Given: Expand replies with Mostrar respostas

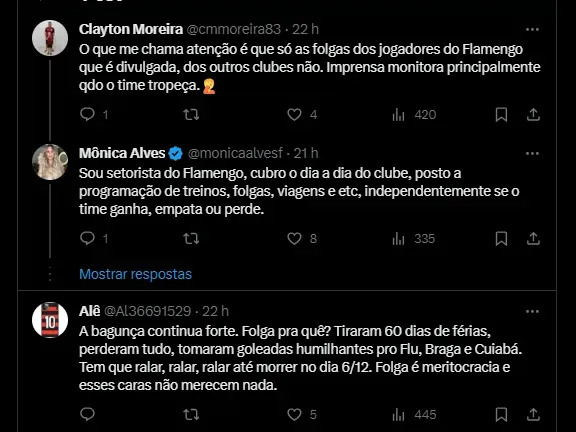Looking at the screenshot, I should coord(136,274).
